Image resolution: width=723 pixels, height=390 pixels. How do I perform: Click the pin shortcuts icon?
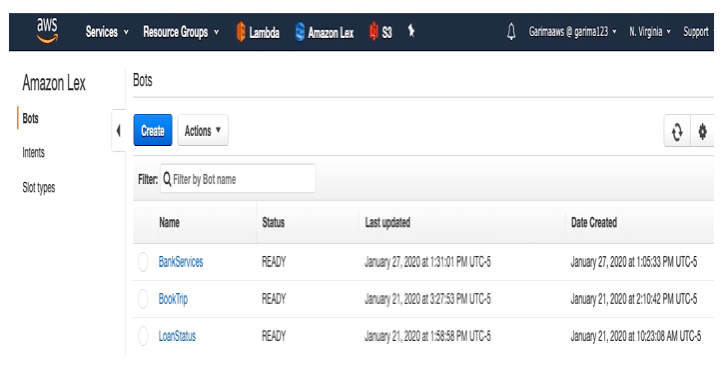click(411, 31)
